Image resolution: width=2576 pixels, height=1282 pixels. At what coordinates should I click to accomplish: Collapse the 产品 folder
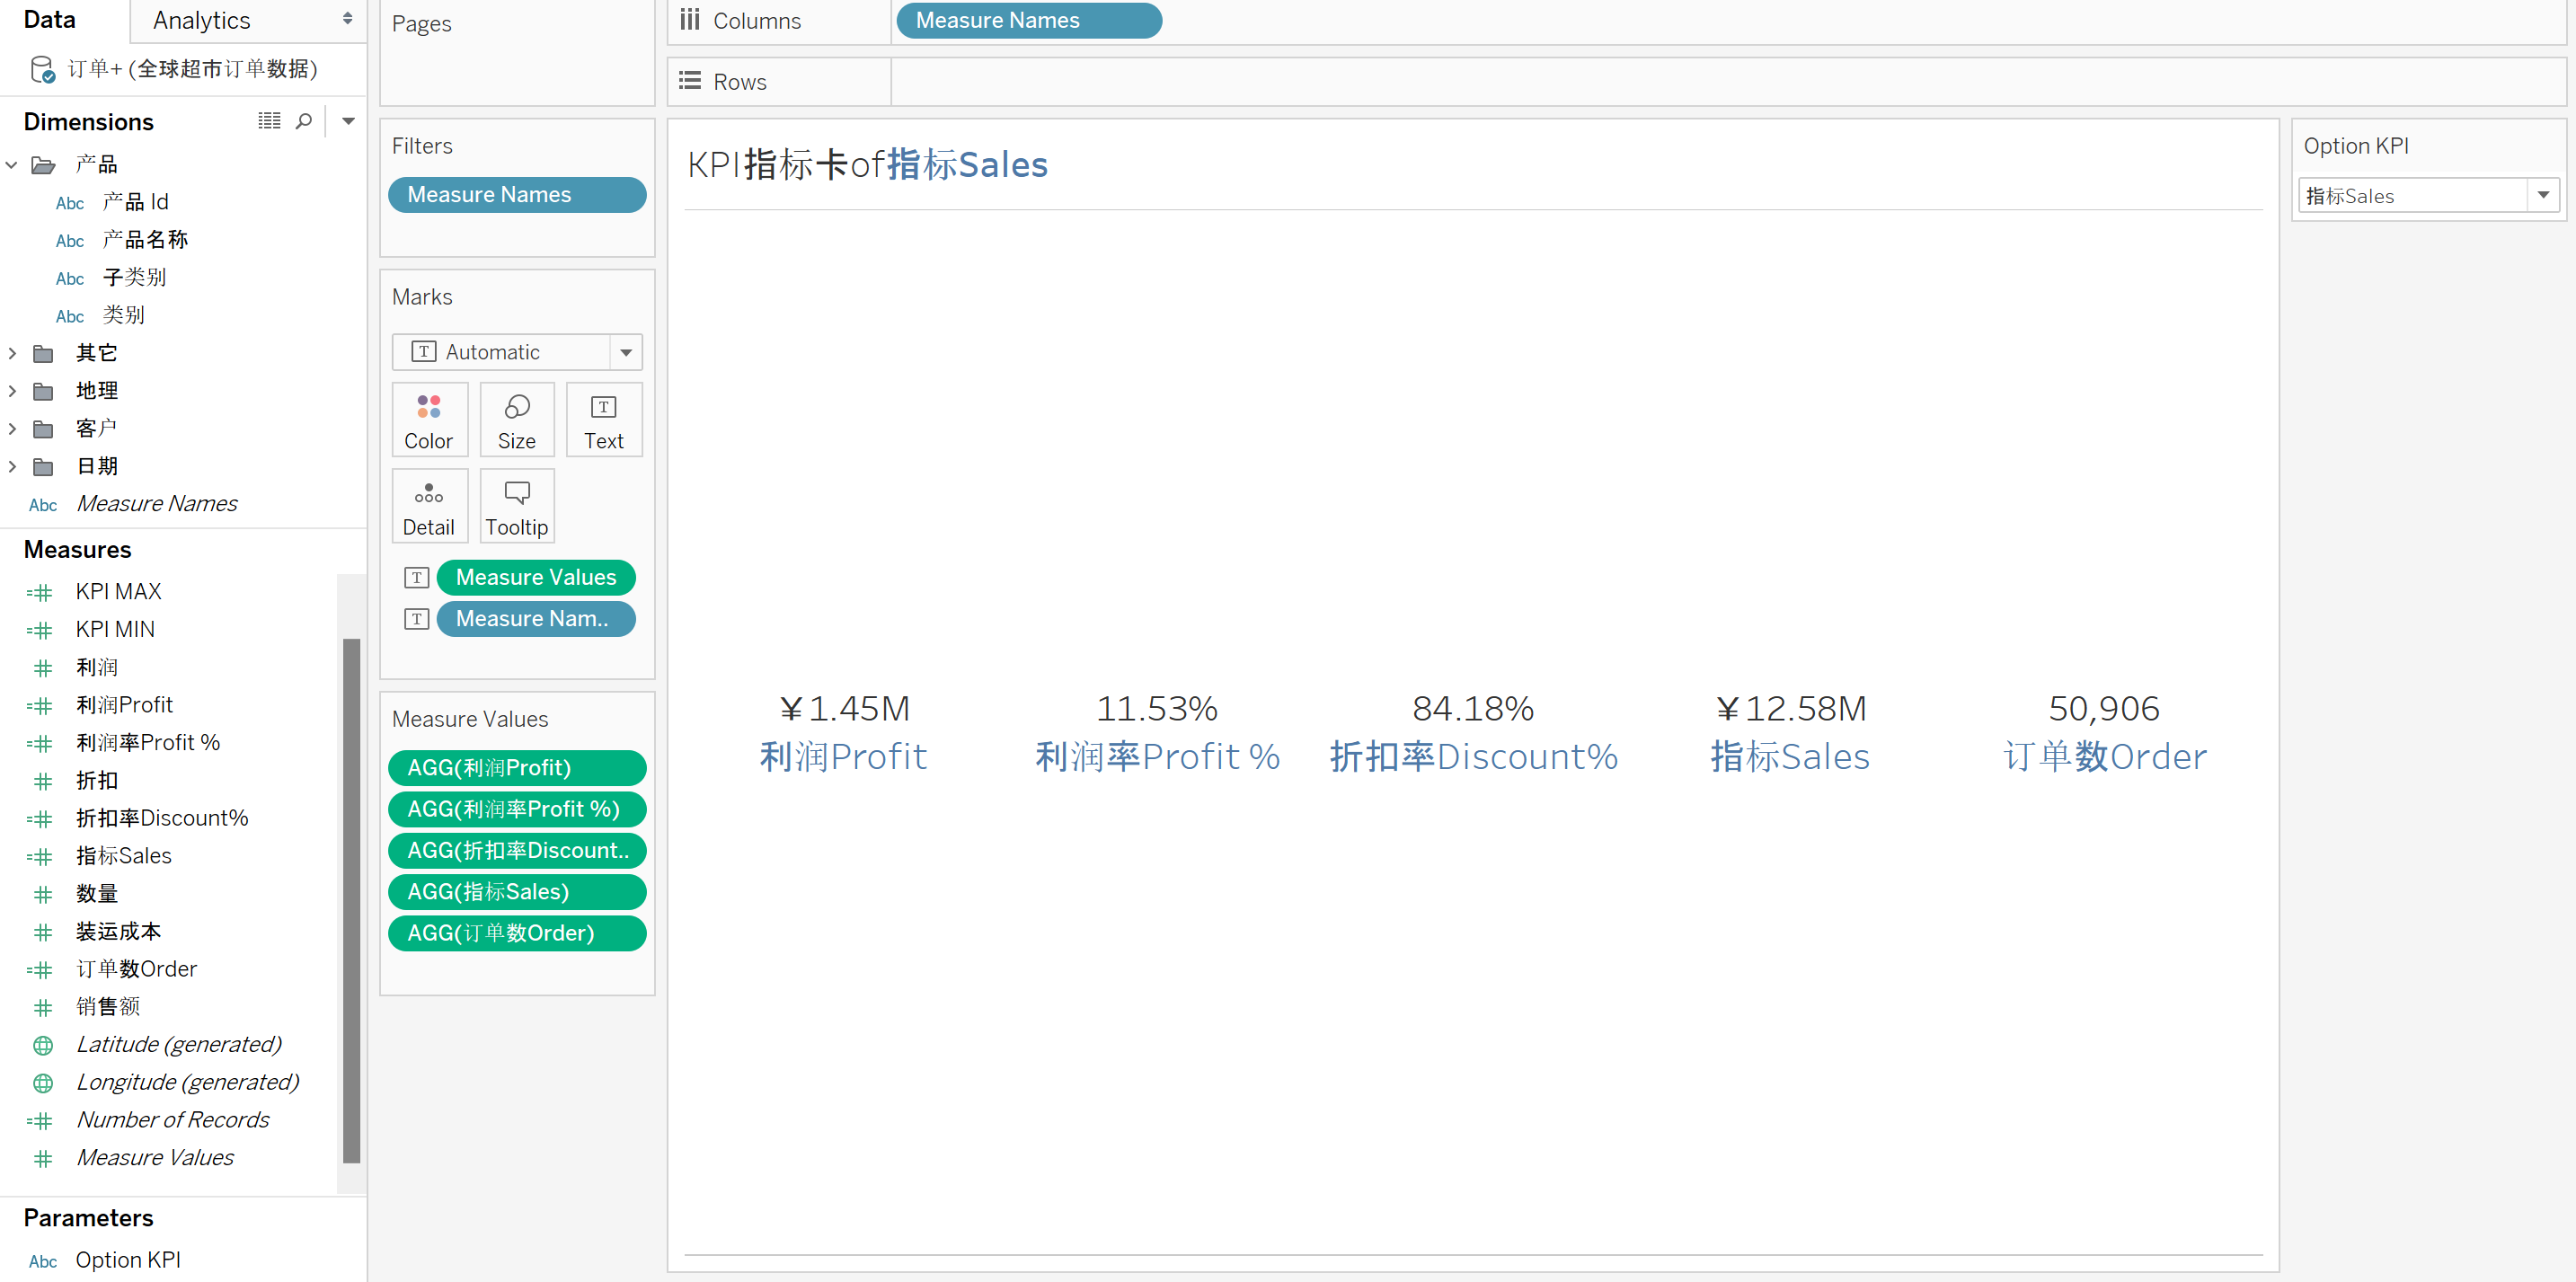[x=12, y=164]
